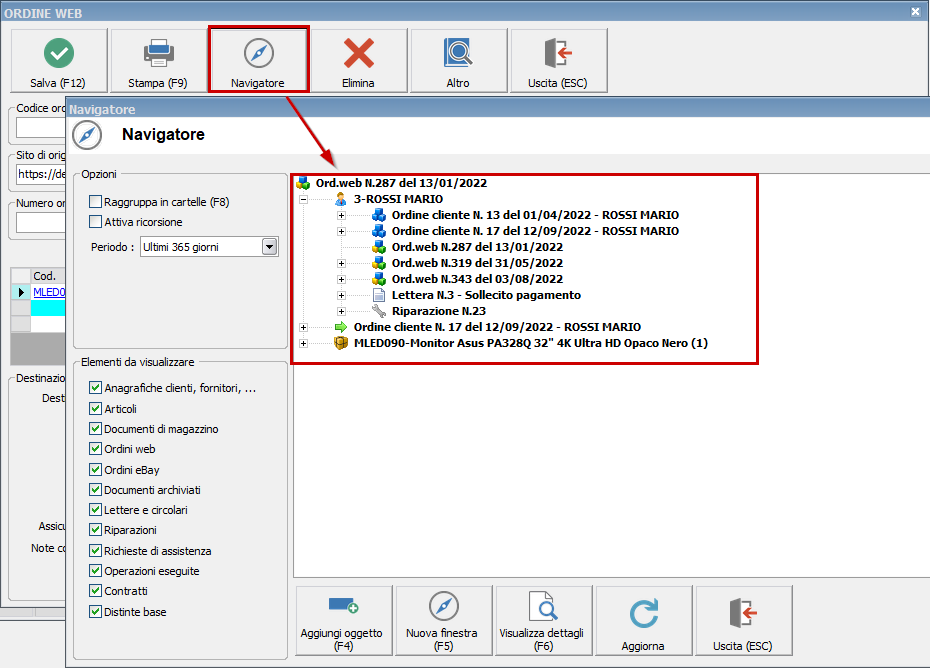Collapse the 3-ROSSI MARIO tree node

coord(304,199)
